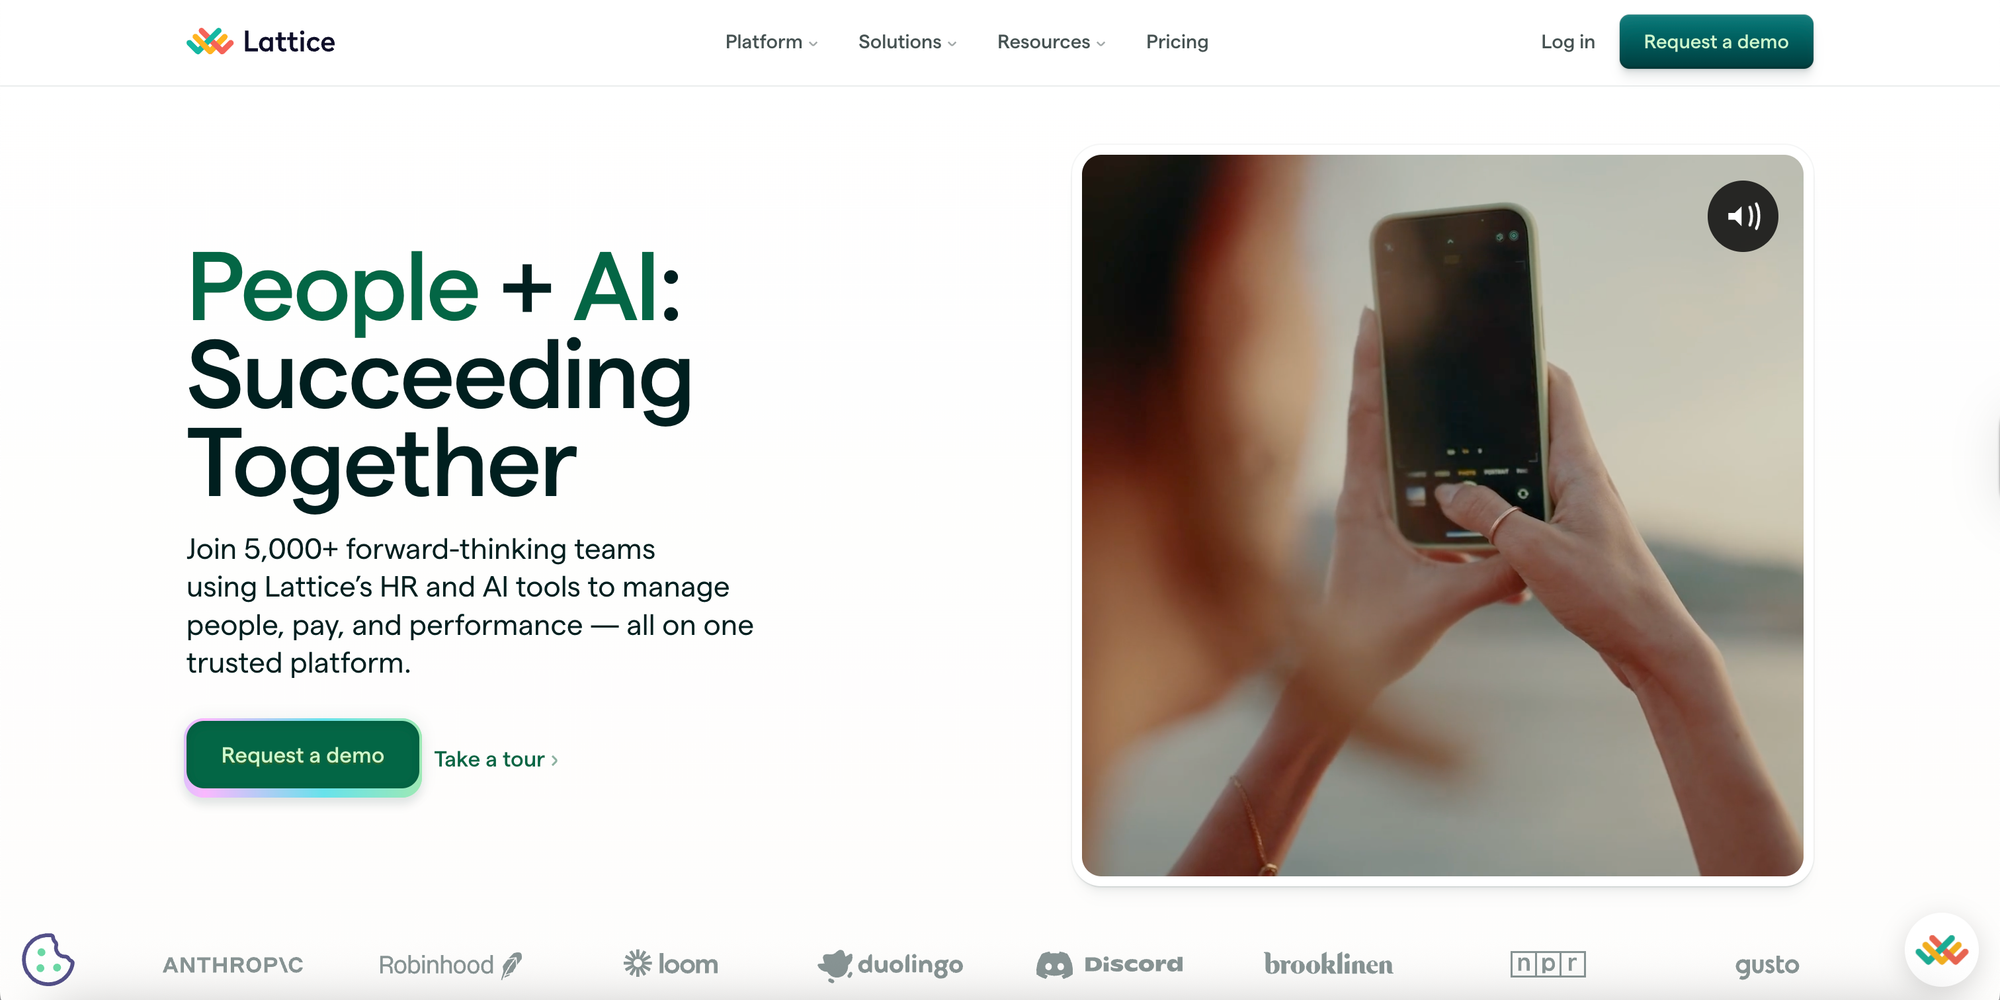This screenshot has height=1000, width=2000.
Task: Click the Discord logo
Action: coord(1109,965)
